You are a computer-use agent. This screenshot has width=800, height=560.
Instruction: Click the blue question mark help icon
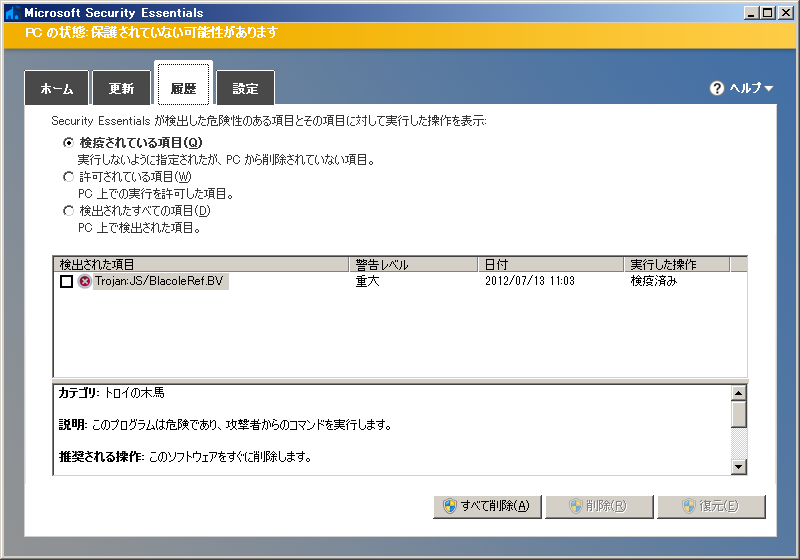[716, 88]
